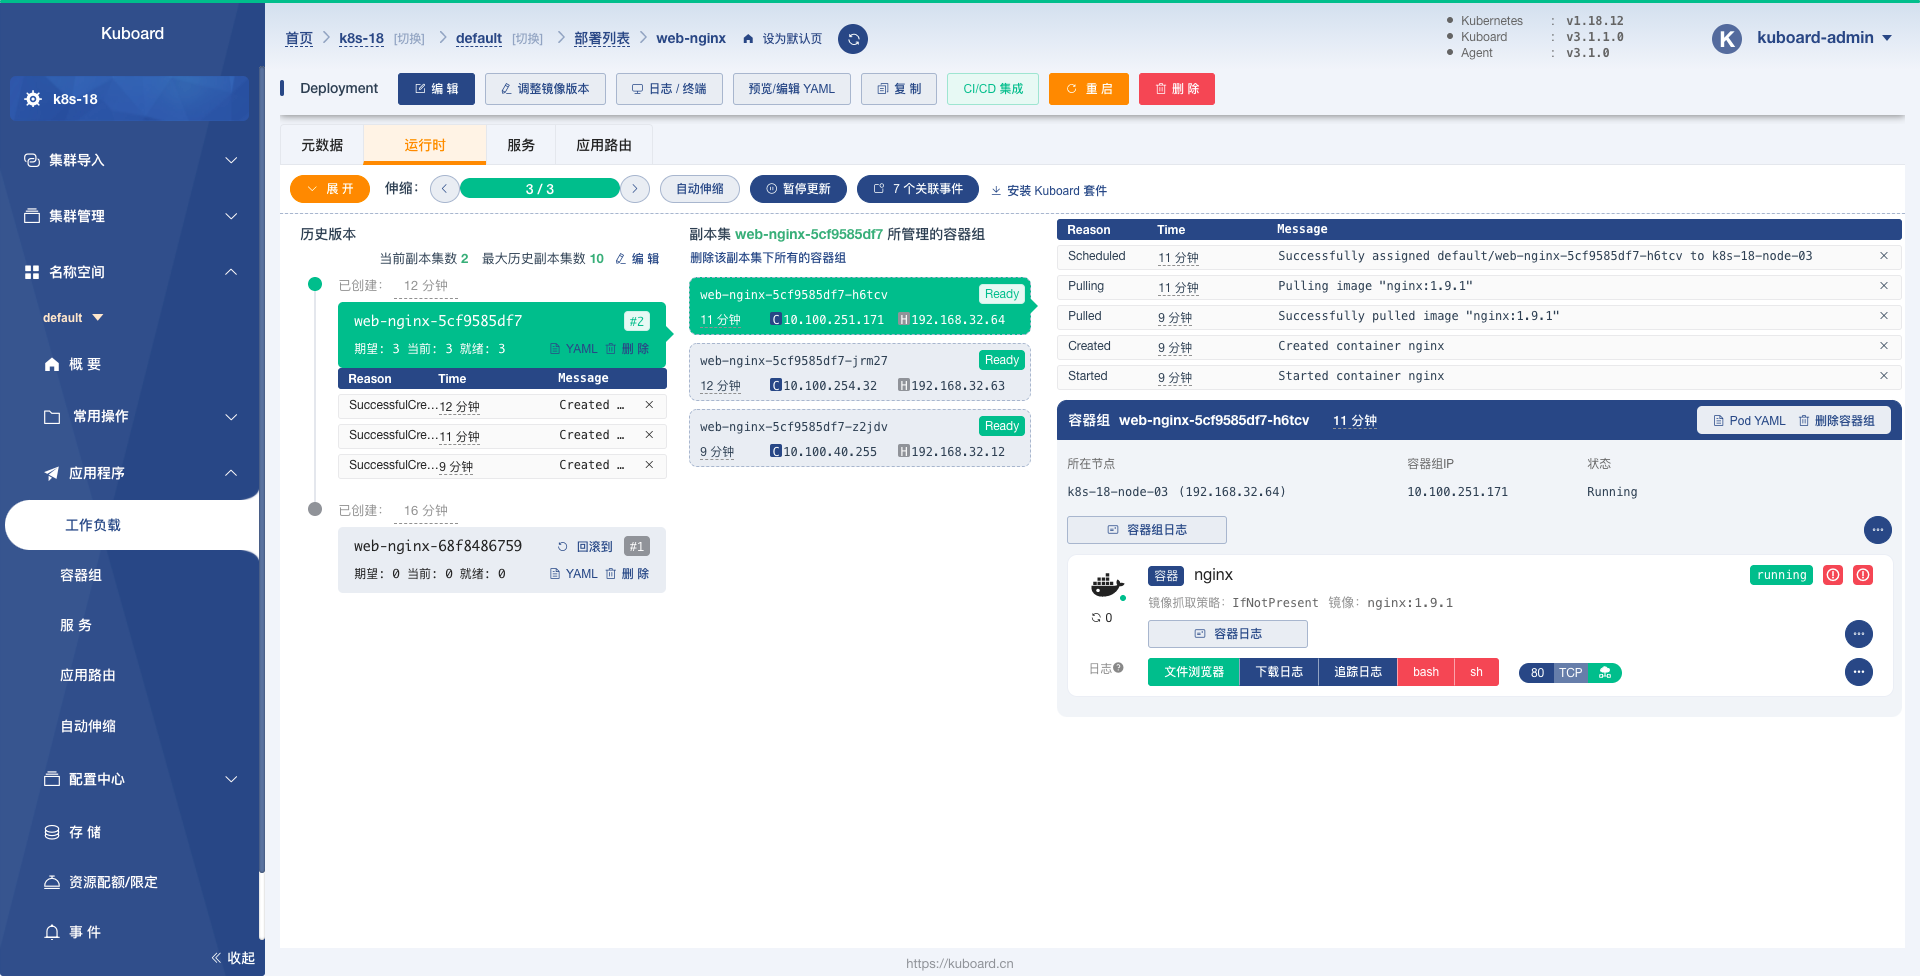Click the 3 / 3 scaling progress bar

tap(540, 189)
